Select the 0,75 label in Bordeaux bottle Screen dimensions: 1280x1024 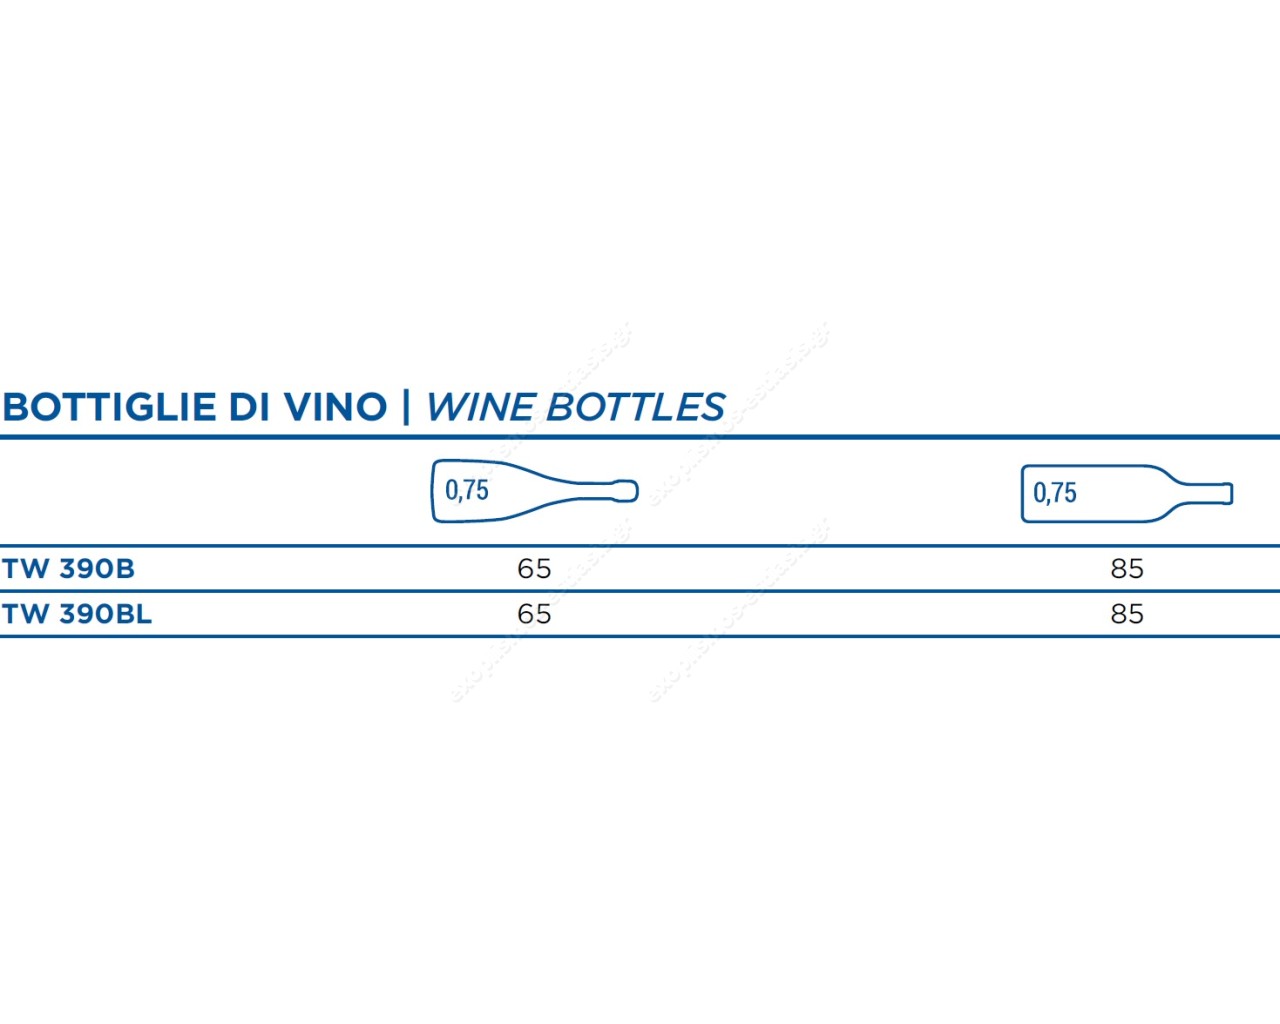coord(1055,492)
